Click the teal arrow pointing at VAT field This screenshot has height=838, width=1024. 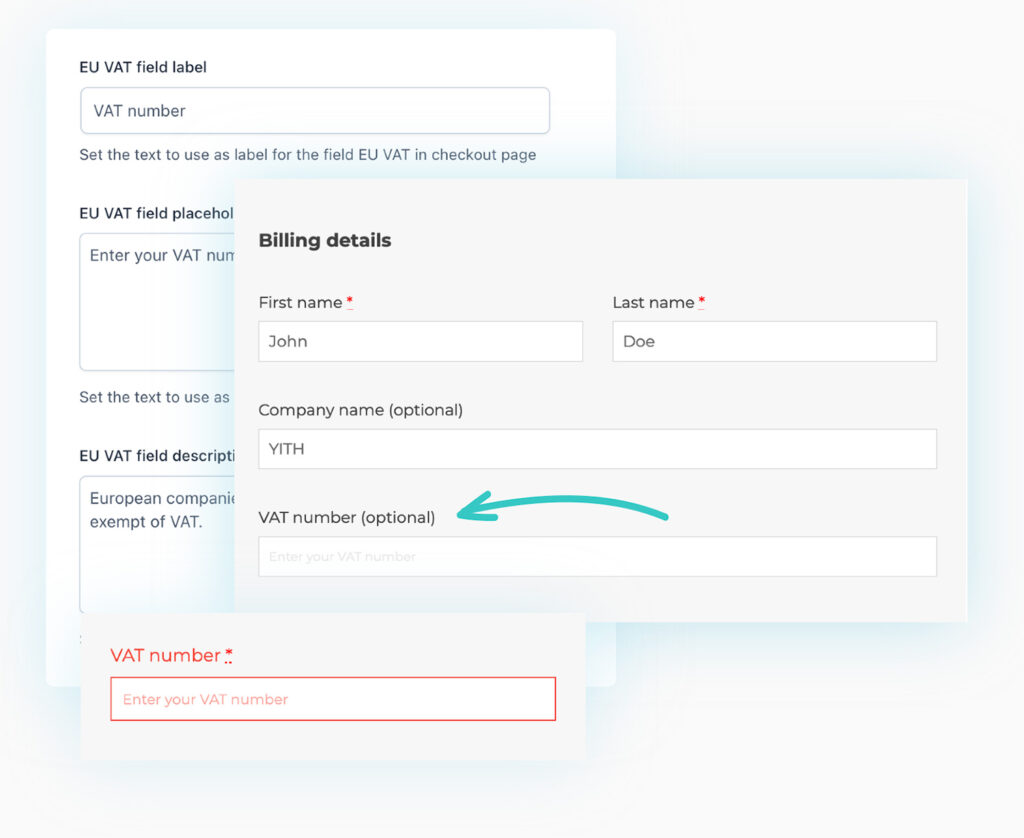pos(560,505)
